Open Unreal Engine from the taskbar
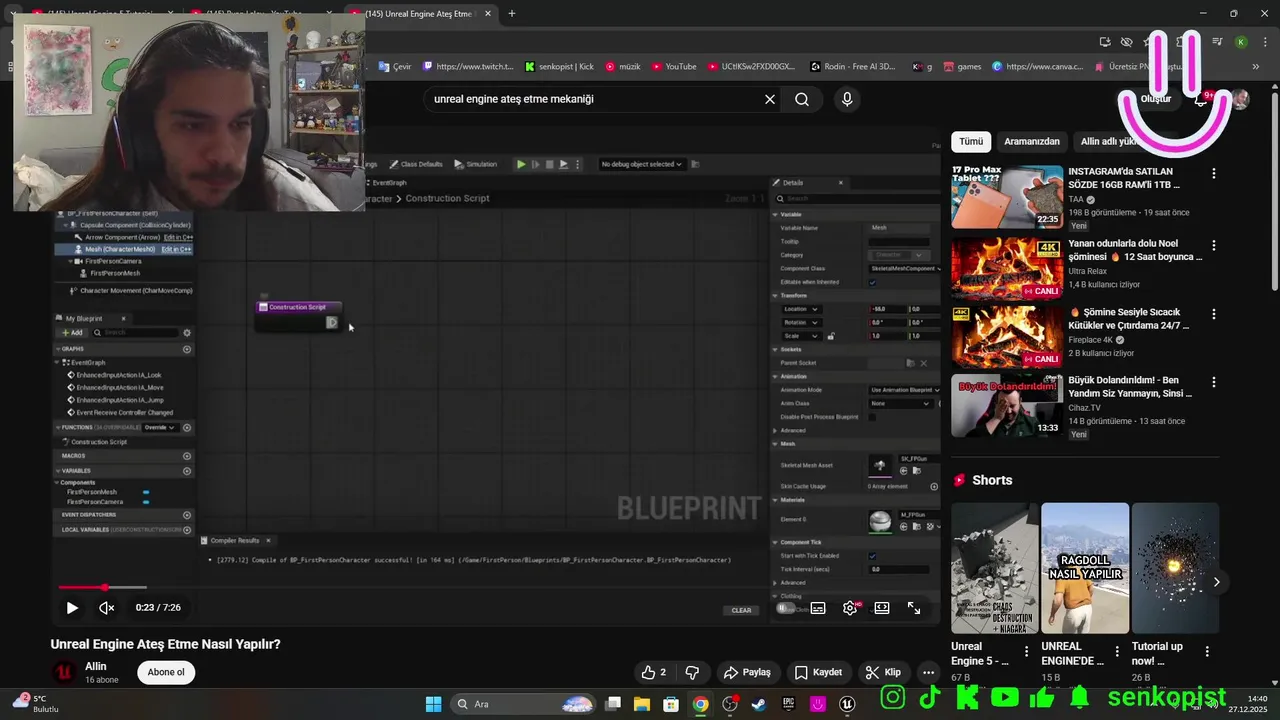The image size is (1280, 720). click(x=847, y=704)
